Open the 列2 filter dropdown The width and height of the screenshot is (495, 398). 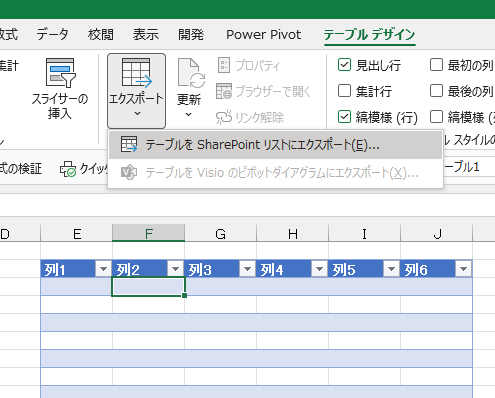tap(175, 269)
